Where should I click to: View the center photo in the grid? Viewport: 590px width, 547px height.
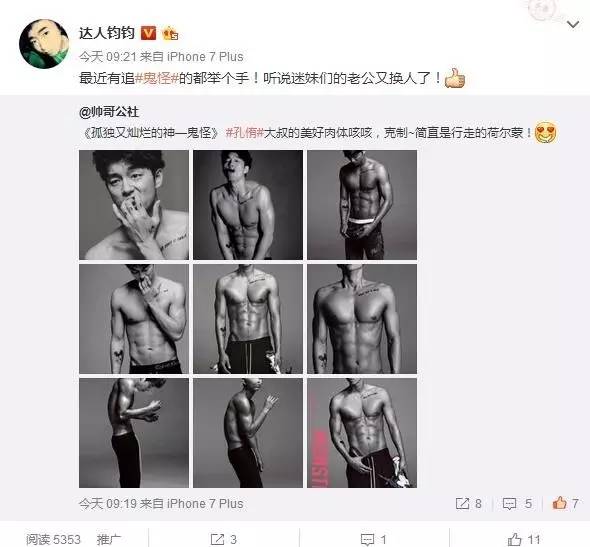248,319
